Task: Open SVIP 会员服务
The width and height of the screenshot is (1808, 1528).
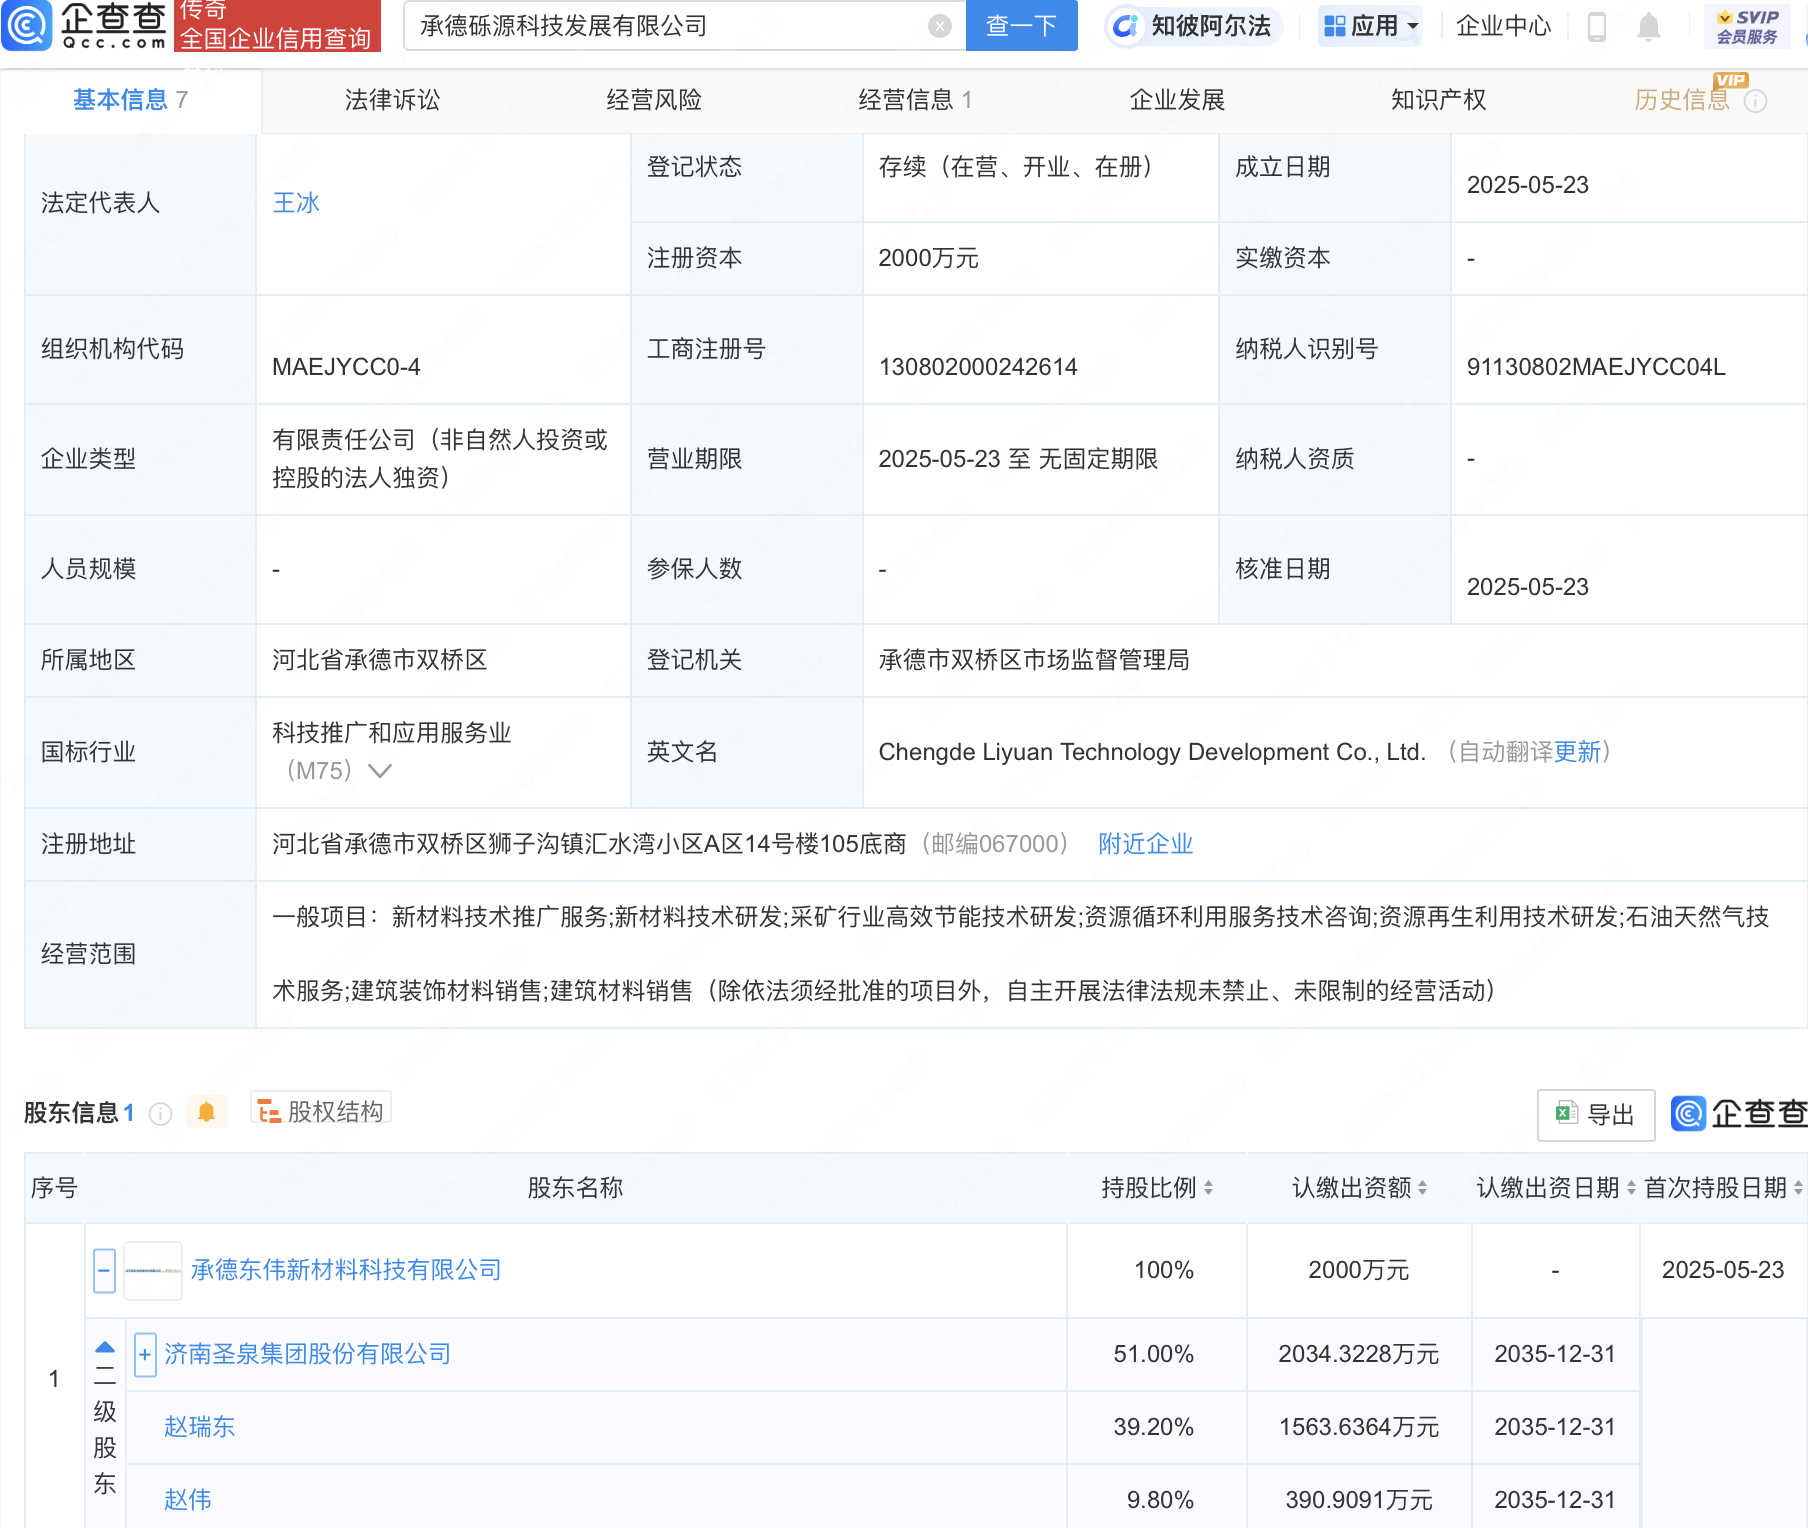Action: tap(1747, 26)
